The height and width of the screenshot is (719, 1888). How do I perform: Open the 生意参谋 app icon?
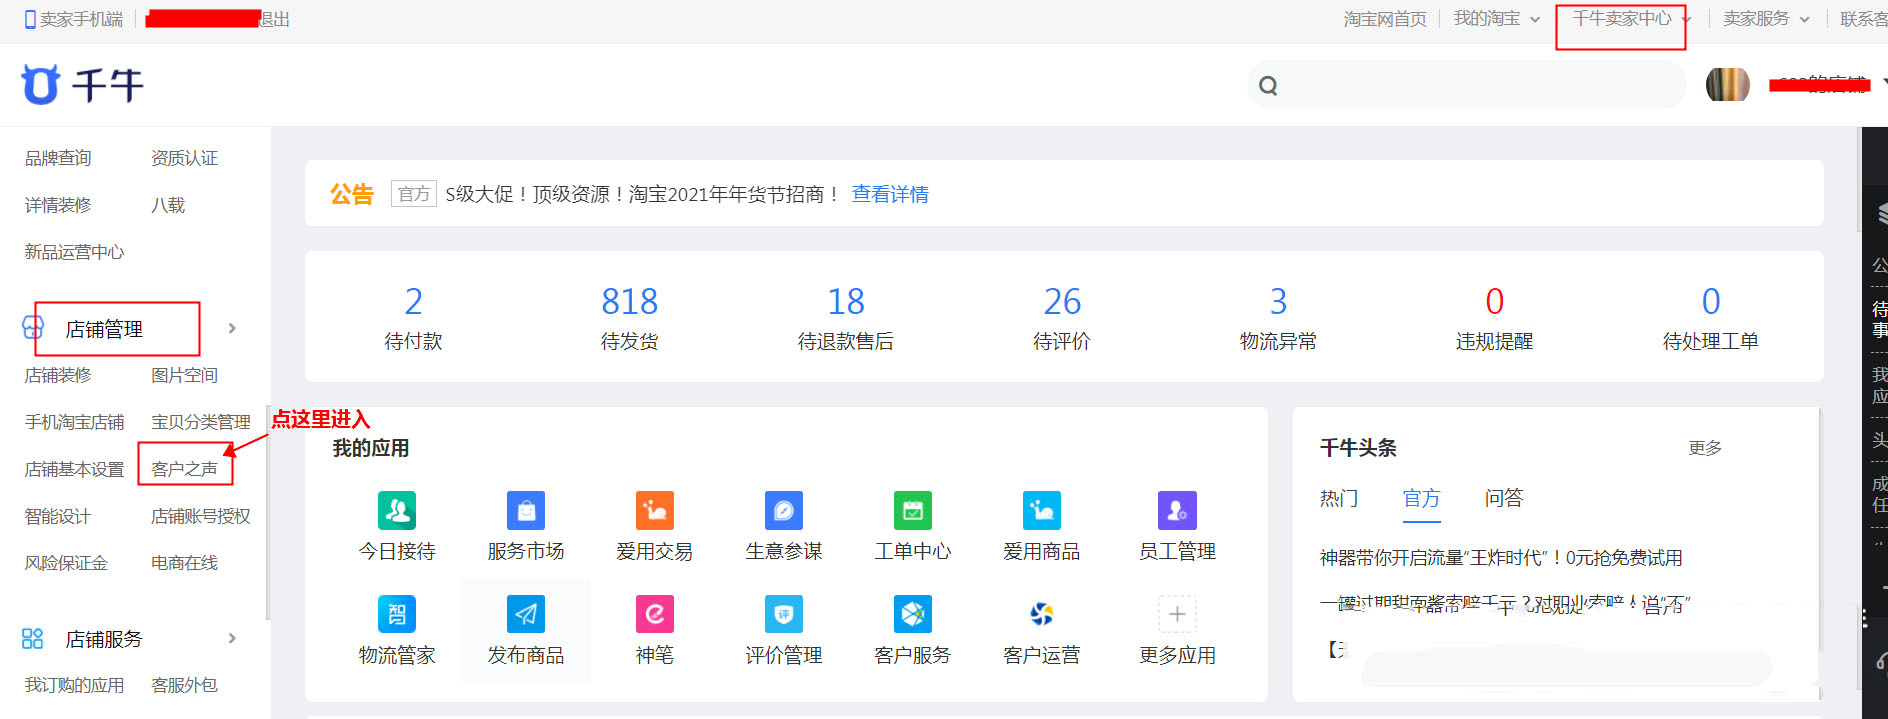click(784, 510)
